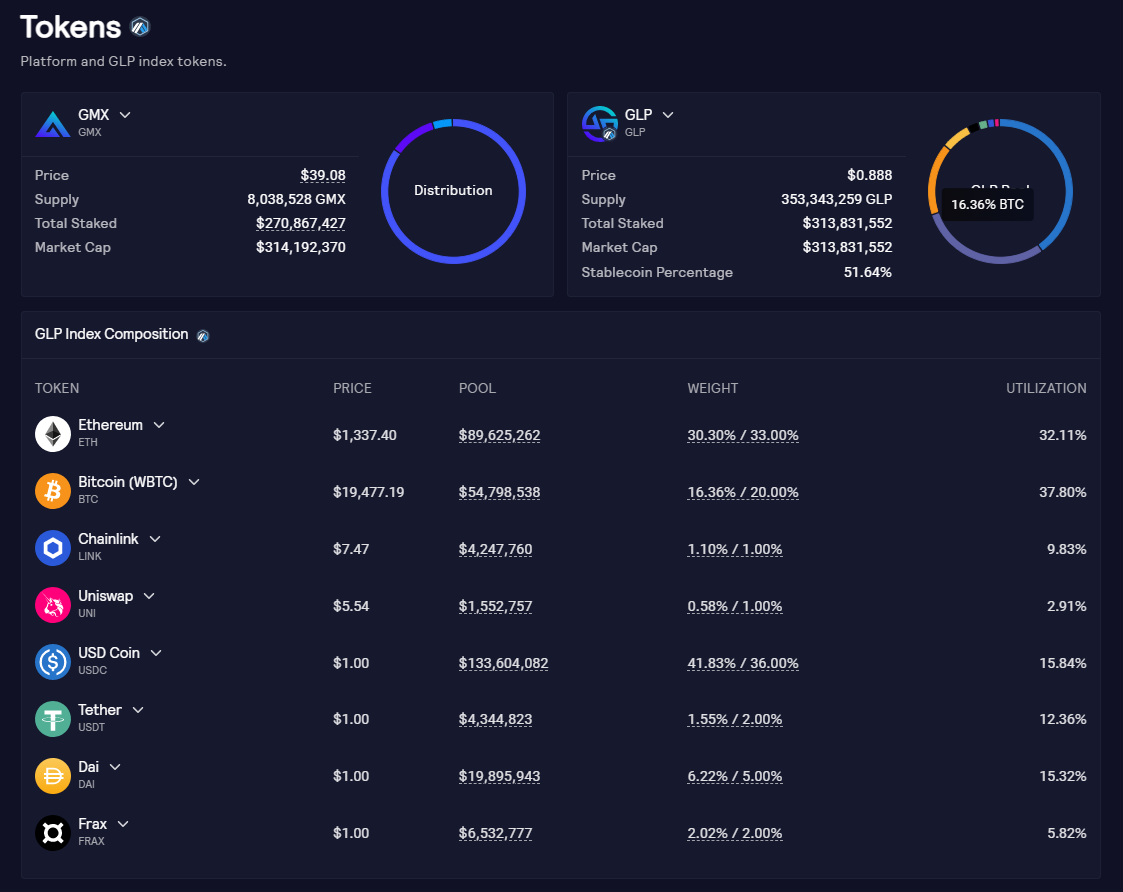Click Chainlink price $7.47
This screenshot has width=1123, height=892.
(351, 550)
